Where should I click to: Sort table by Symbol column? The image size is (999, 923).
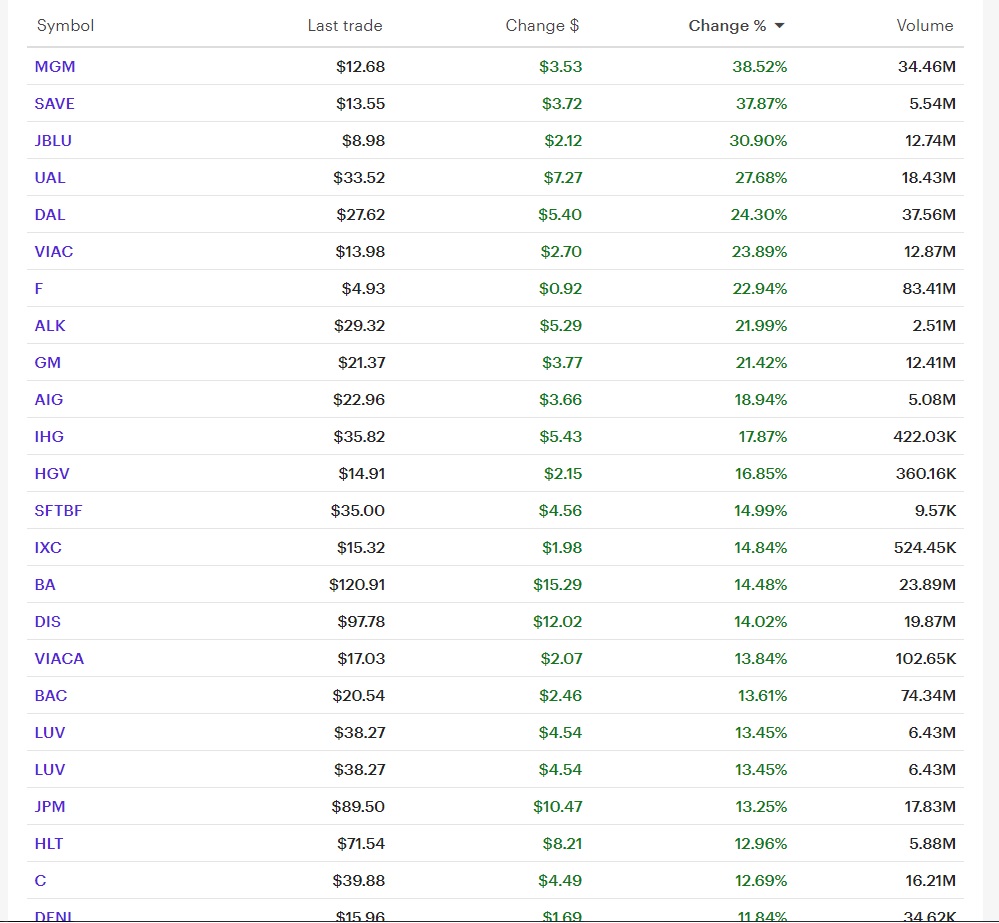(65, 25)
